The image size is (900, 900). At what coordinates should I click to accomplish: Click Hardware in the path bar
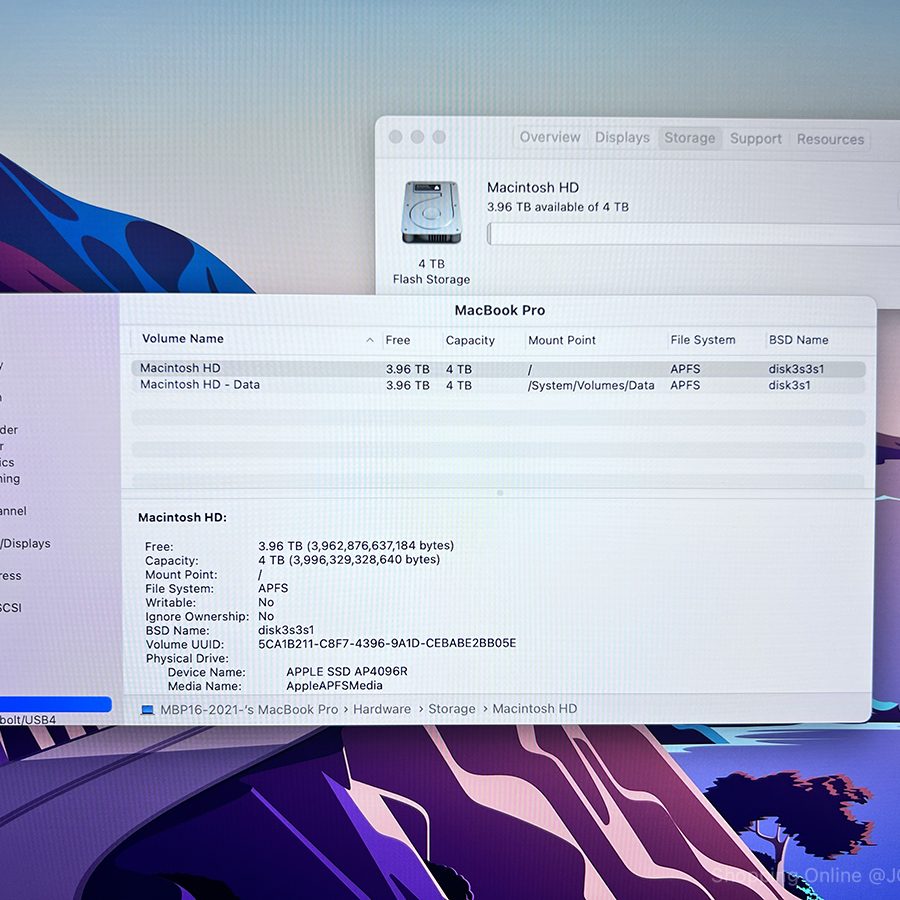tap(382, 709)
